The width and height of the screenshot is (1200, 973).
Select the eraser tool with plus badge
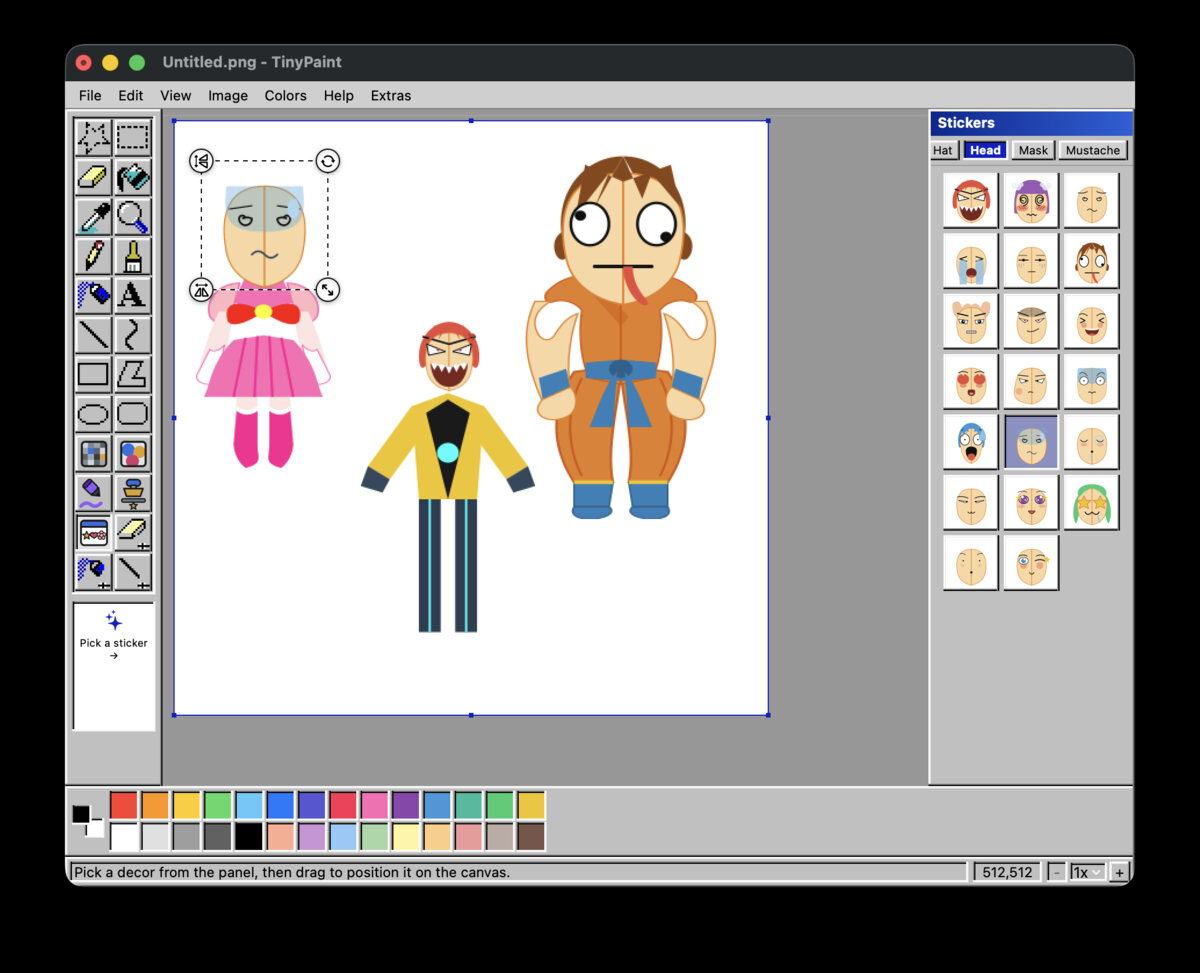click(x=132, y=532)
